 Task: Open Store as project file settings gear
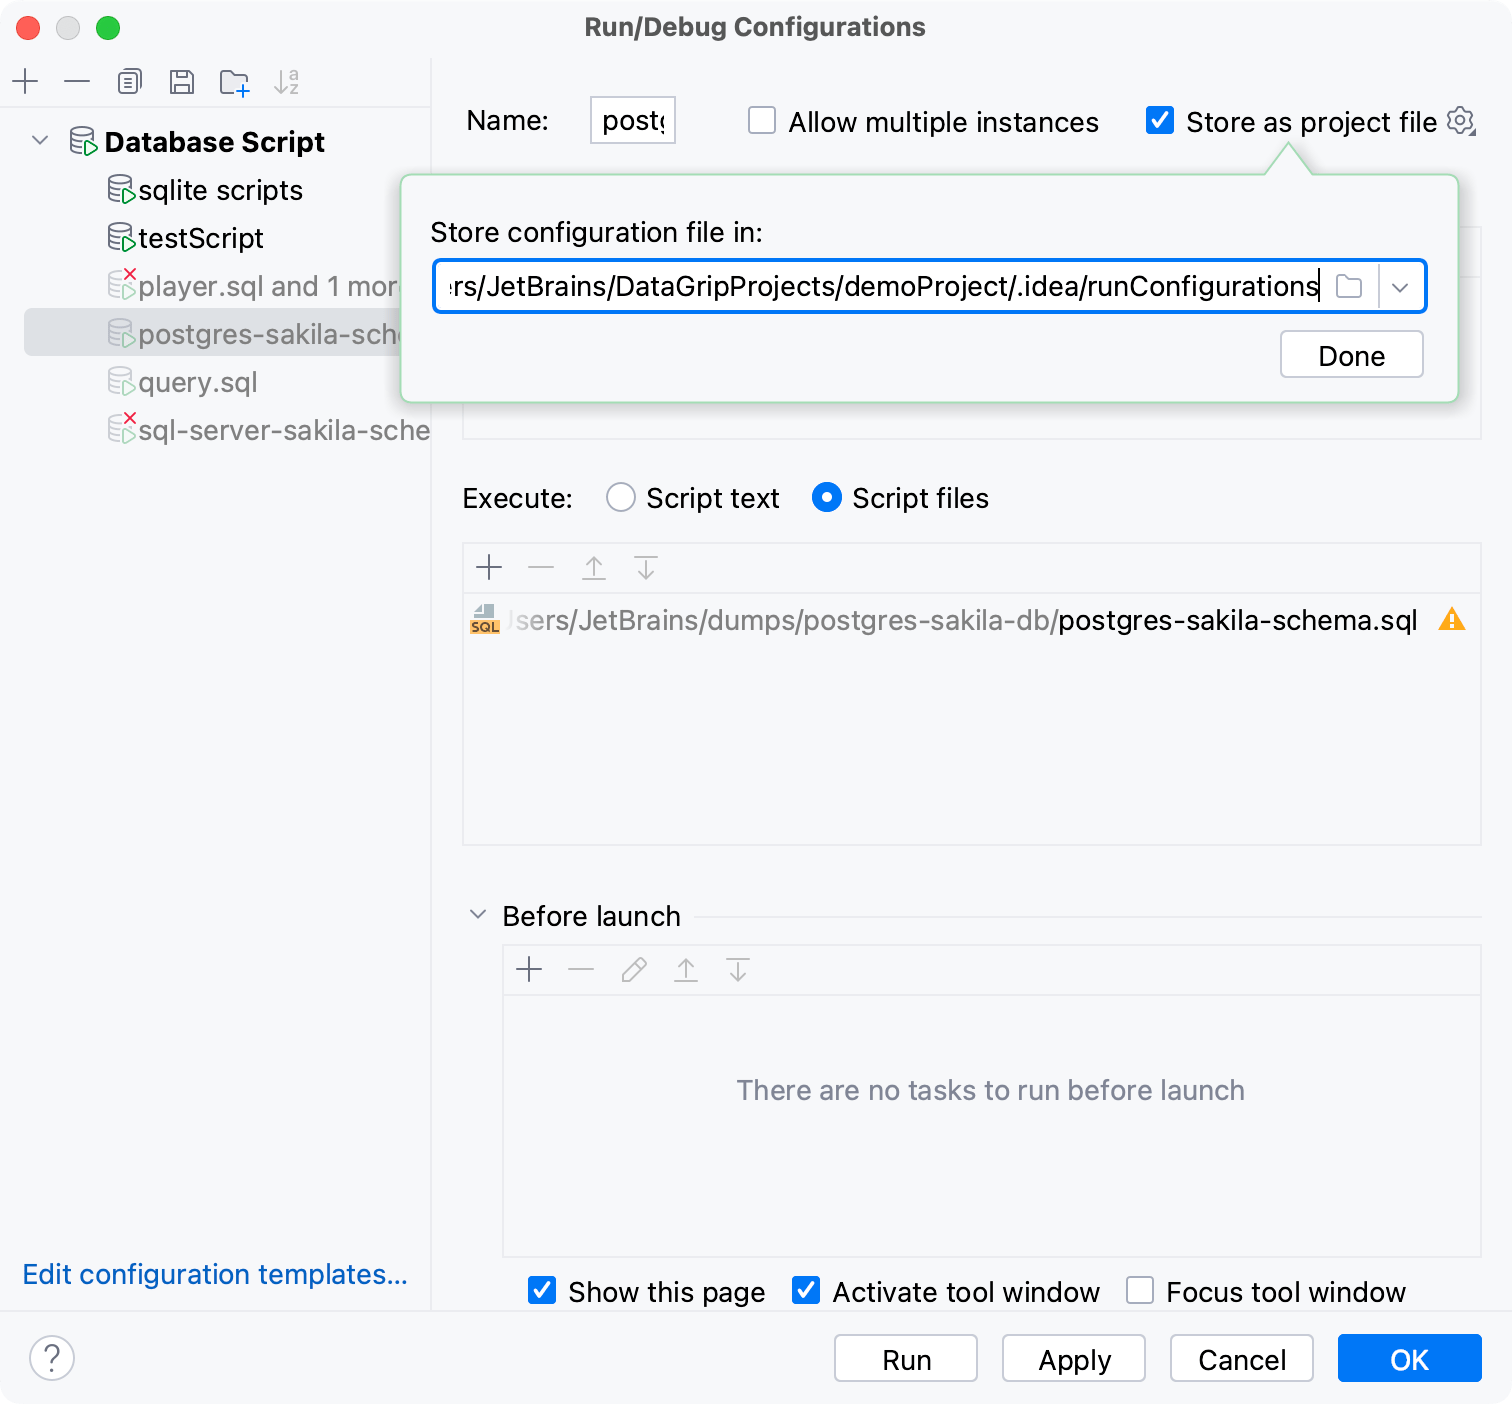(1461, 121)
